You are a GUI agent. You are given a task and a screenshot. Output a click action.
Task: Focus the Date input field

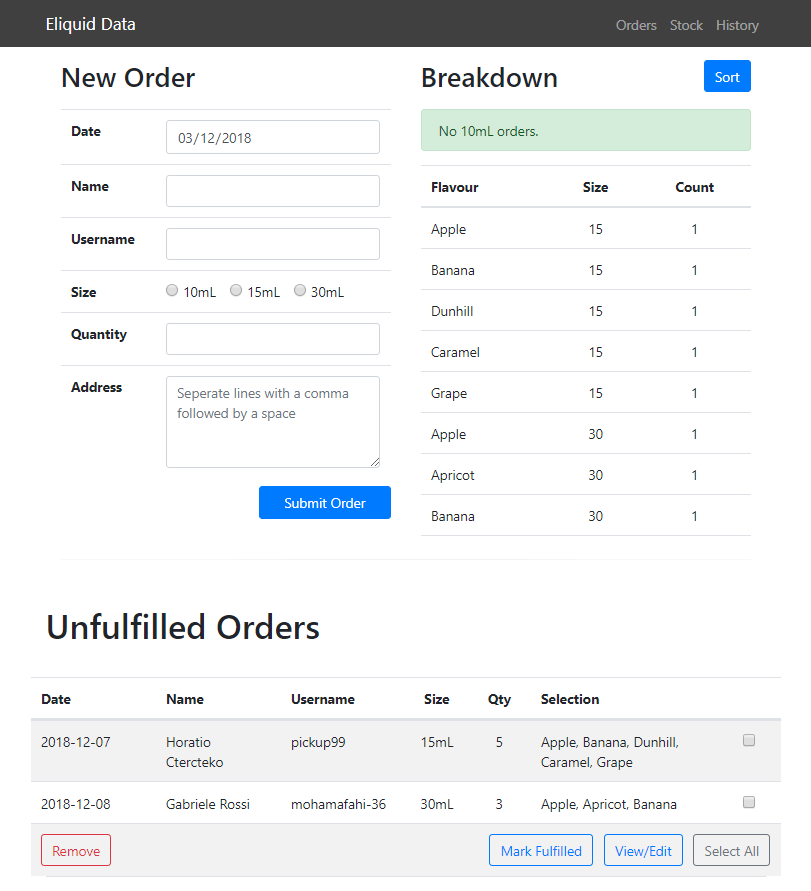click(273, 138)
